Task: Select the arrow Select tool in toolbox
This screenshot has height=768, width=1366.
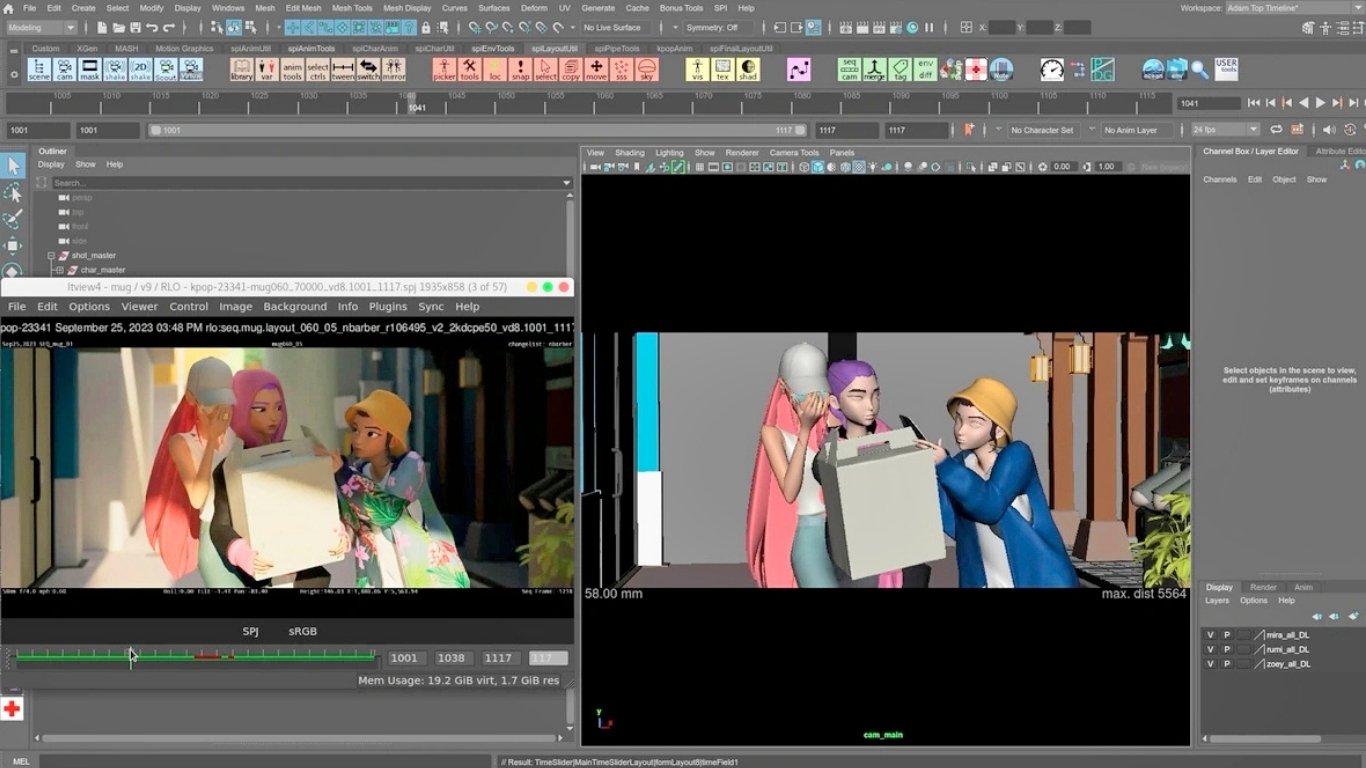Action: click(13, 165)
